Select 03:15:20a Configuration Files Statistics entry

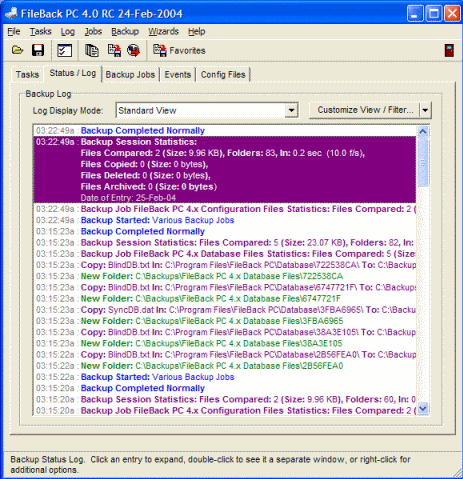[x=225, y=411]
